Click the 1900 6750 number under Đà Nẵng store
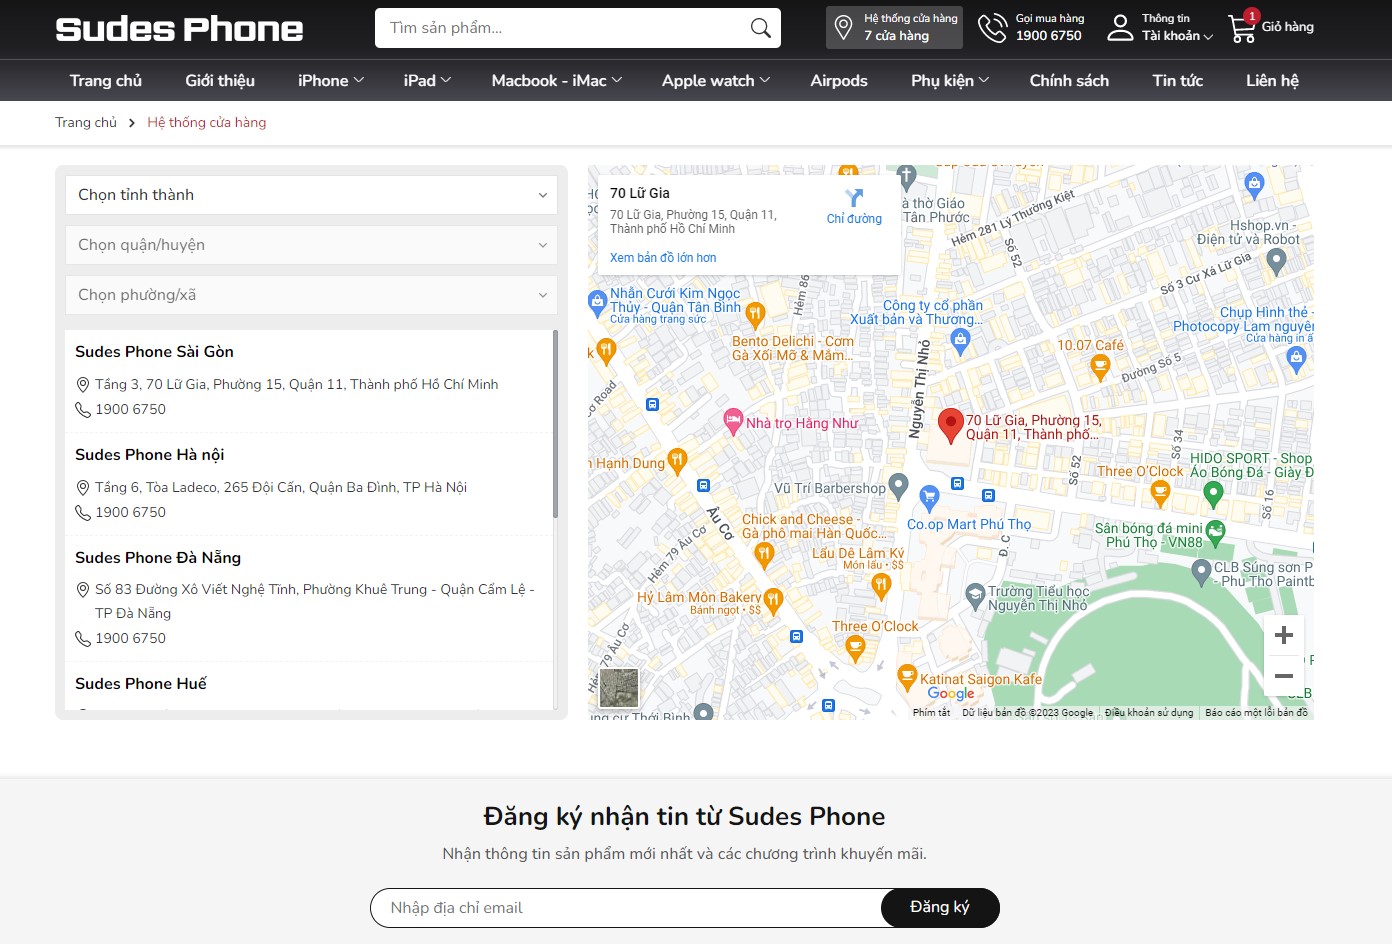Image resolution: width=1392 pixels, height=944 pixels. coord(131,638)
